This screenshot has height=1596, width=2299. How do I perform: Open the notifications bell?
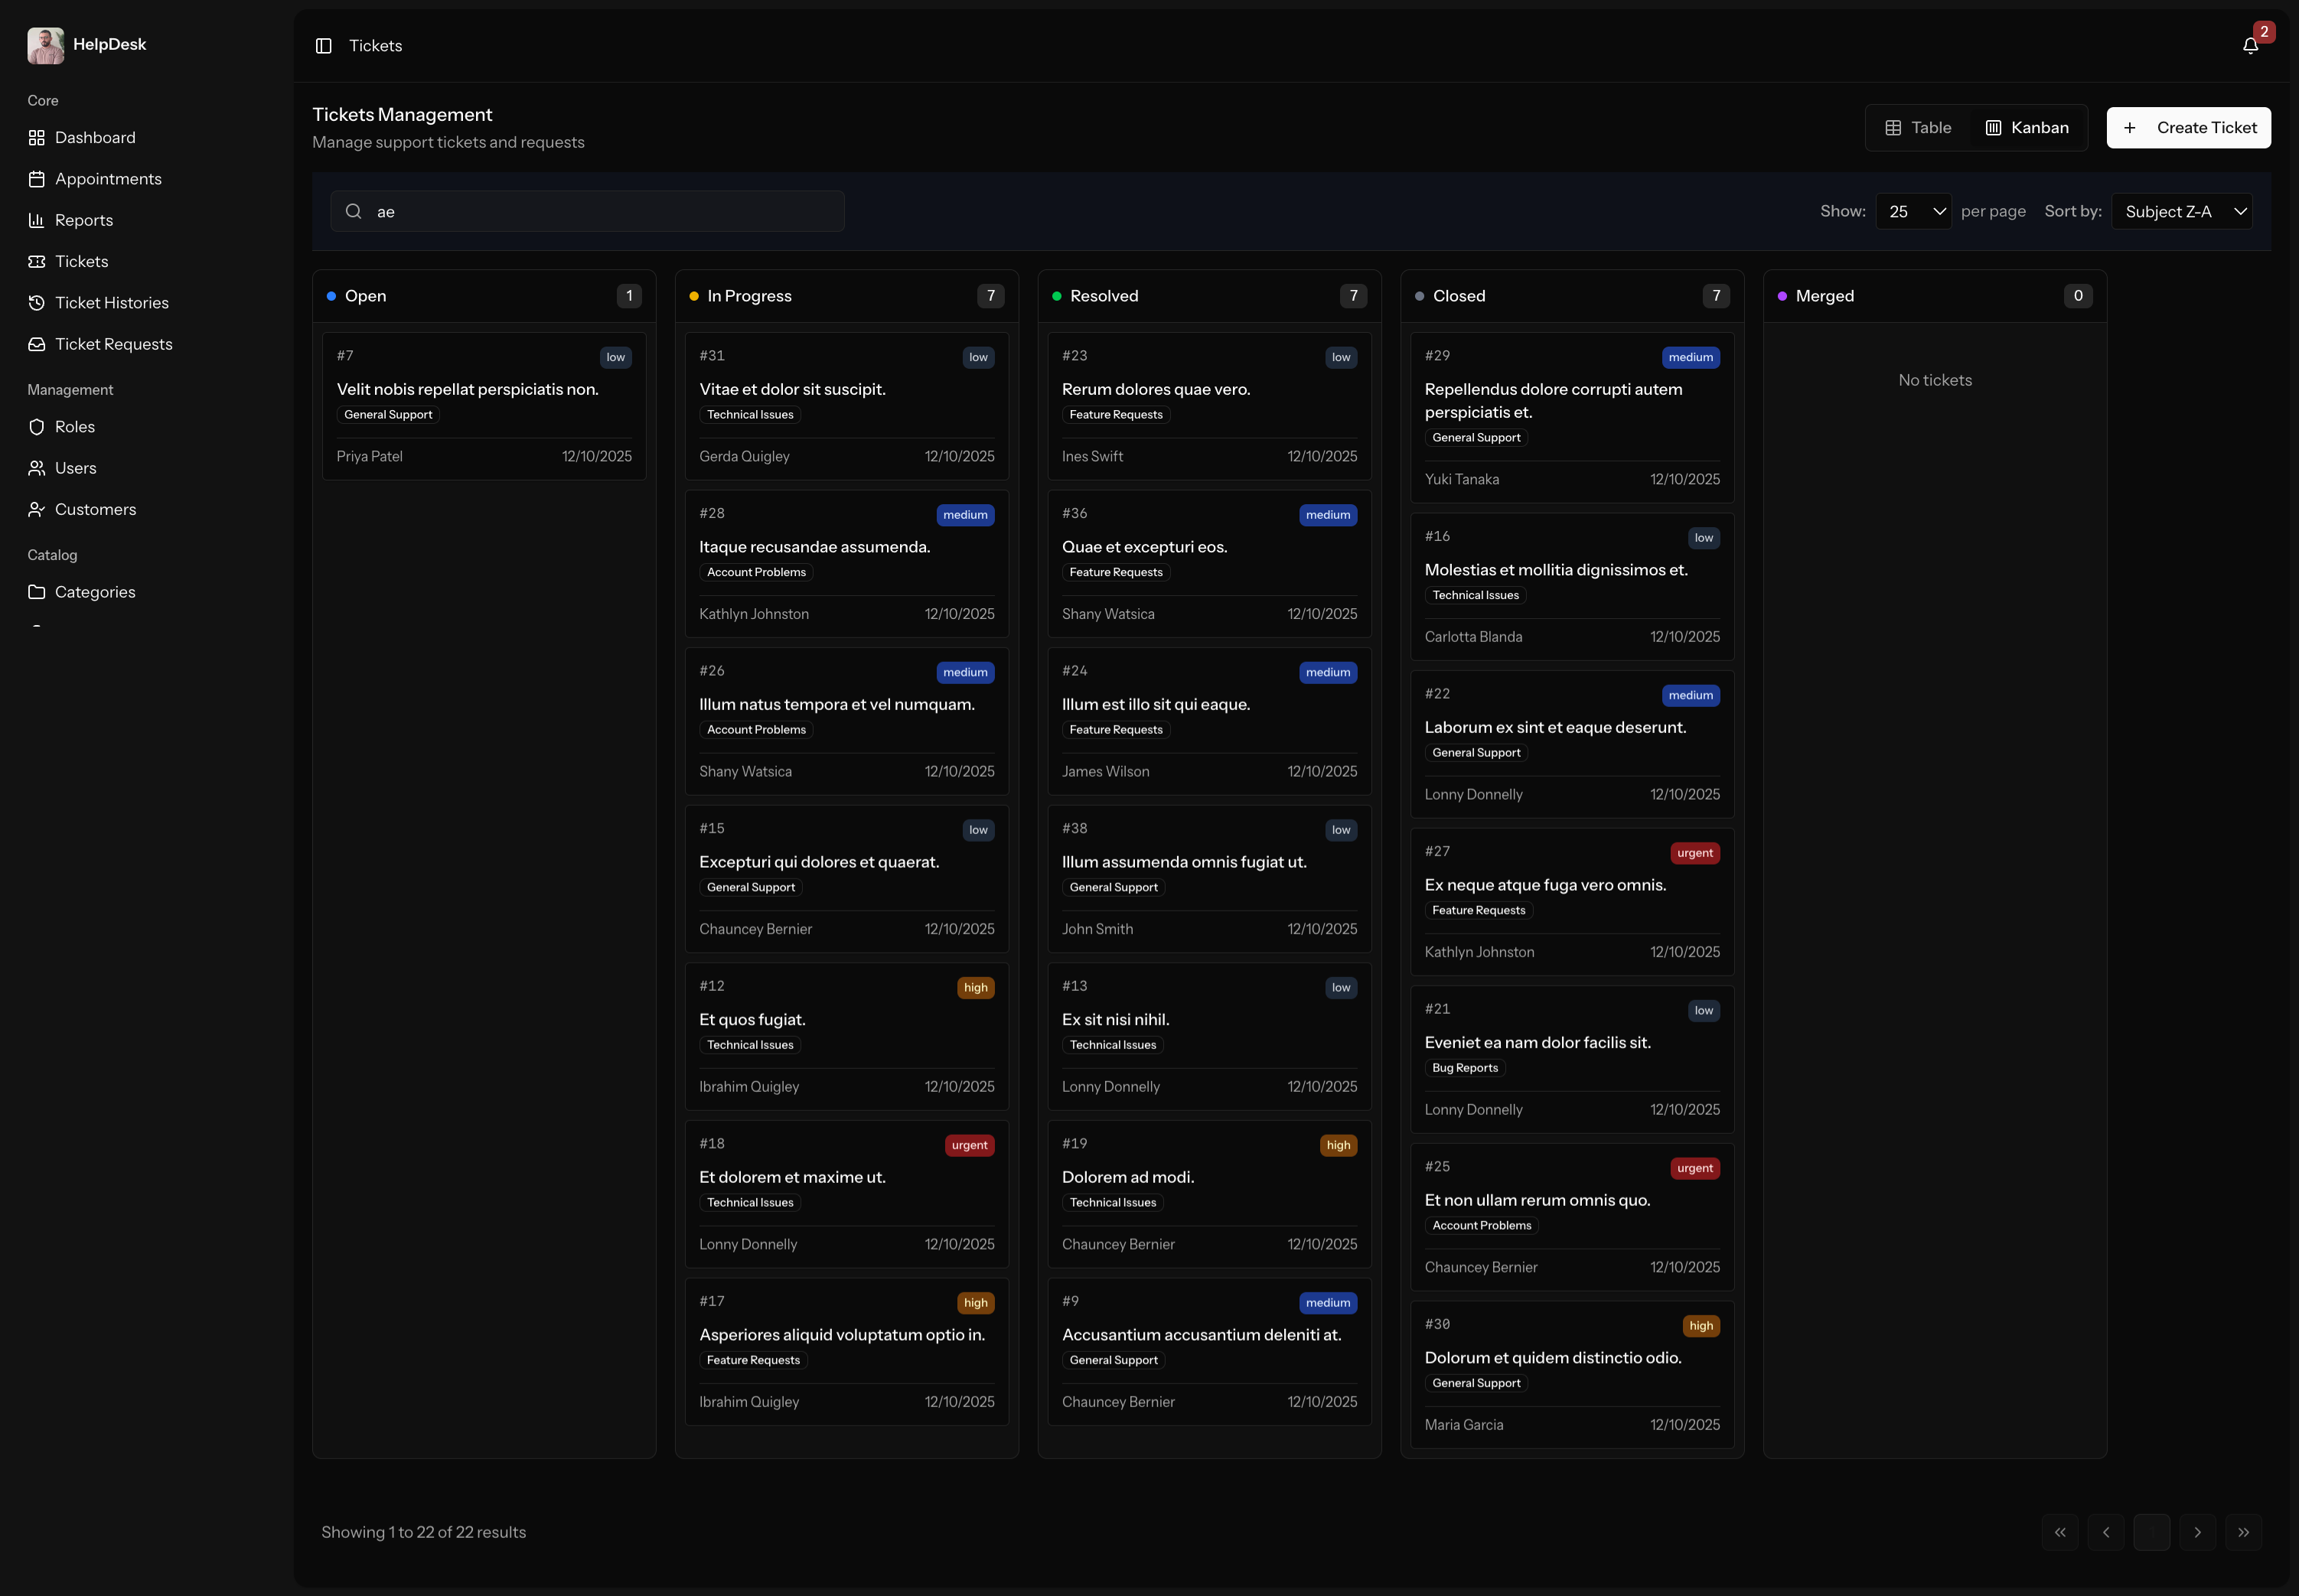[x=2250, y=46]
